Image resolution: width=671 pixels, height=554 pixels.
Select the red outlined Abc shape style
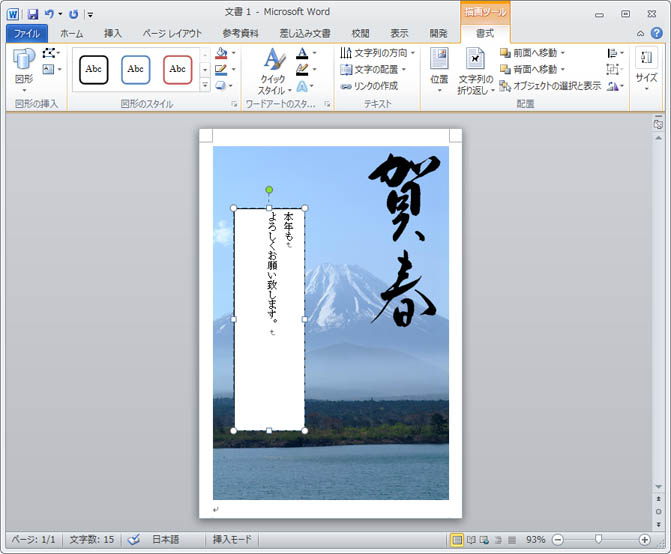177,69
